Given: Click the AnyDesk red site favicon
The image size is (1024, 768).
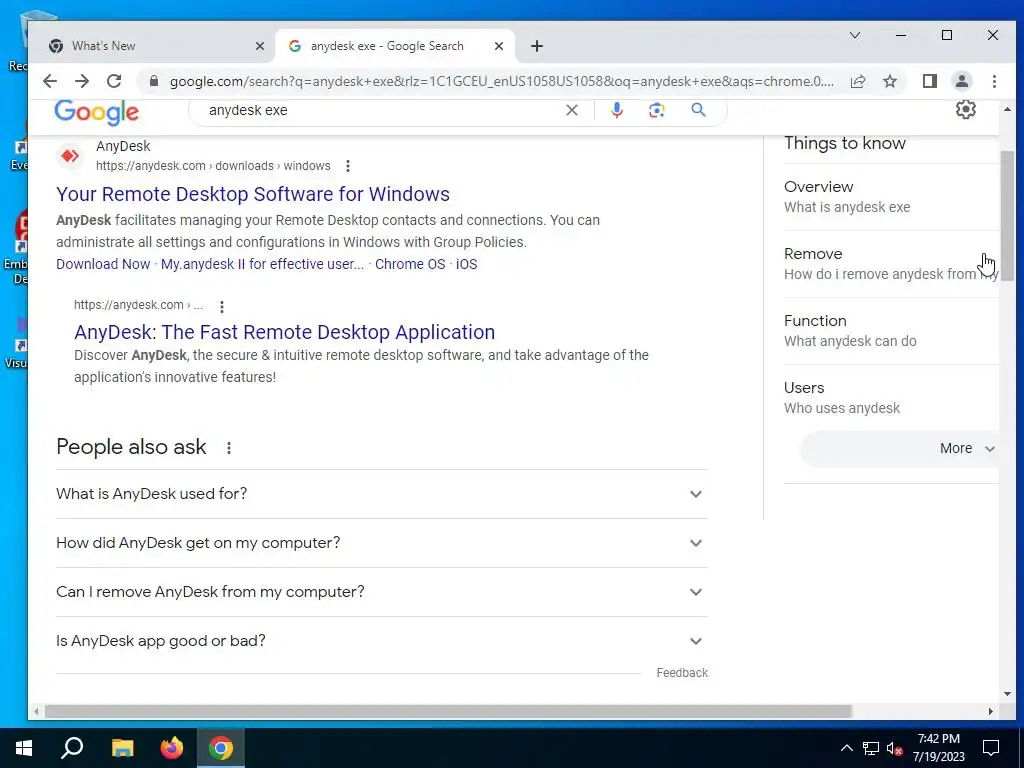Looking at the screenshot, I should (x=70, y=156).
